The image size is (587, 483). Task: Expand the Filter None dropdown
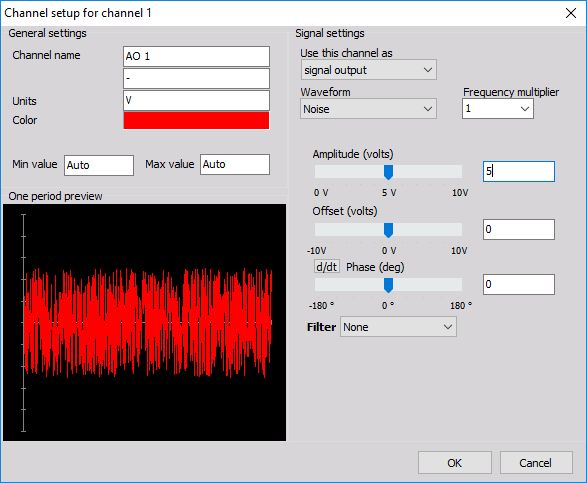point(398,327)
